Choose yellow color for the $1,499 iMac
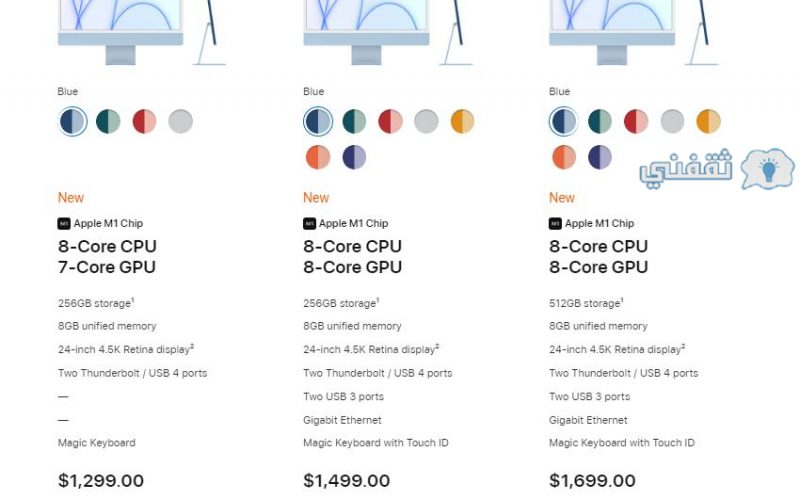 [463, 121]
